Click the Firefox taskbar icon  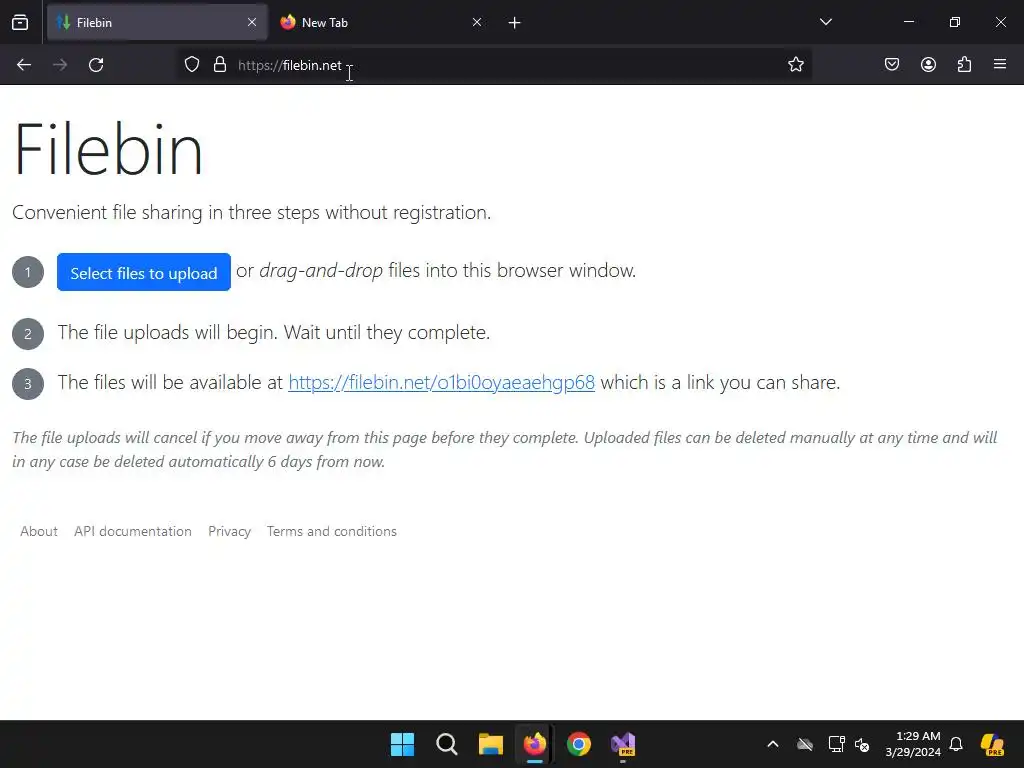click(535, 744)
